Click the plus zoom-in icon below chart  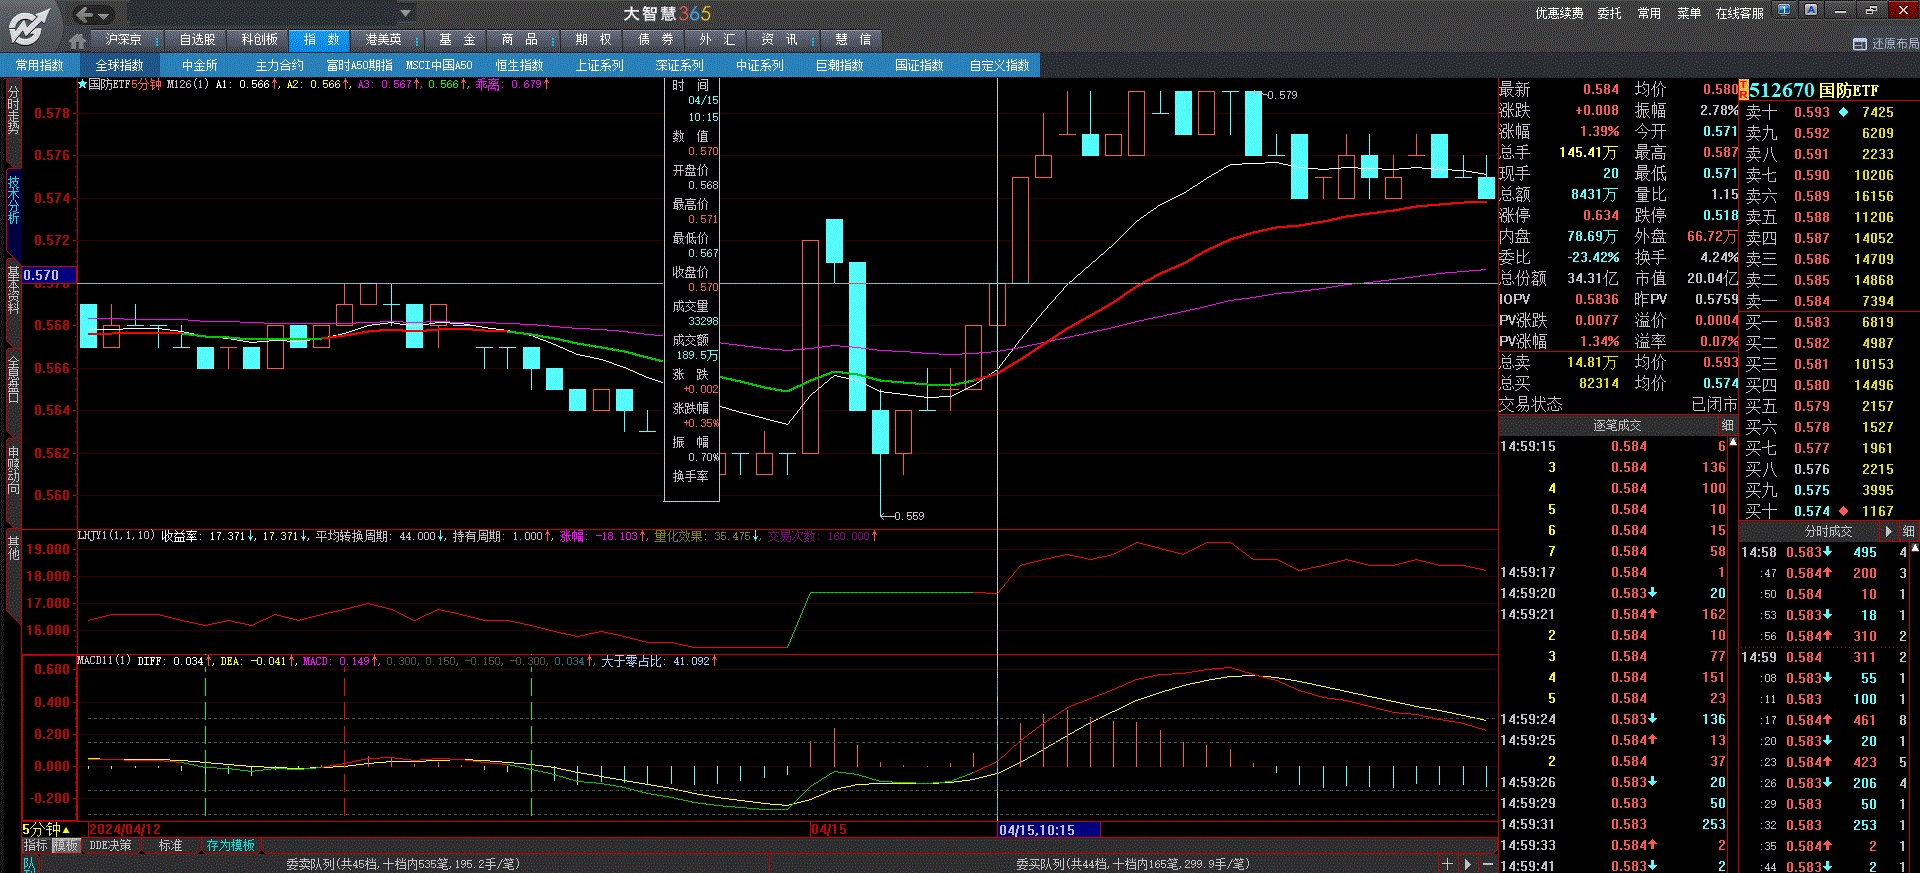click(x=1447, y=863)
